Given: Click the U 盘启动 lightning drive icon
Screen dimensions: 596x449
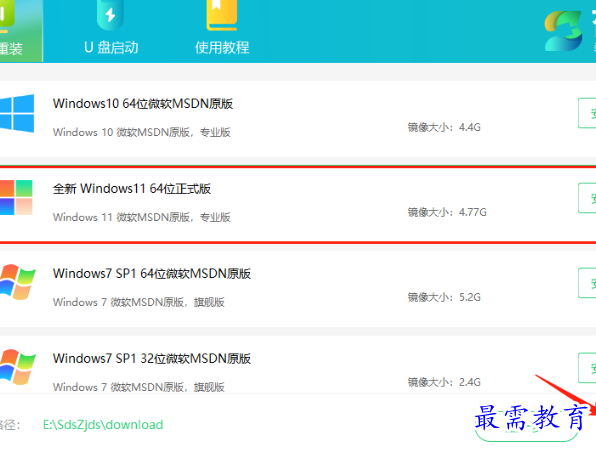Looking at the screenshot, I should [x=110, y=14].
